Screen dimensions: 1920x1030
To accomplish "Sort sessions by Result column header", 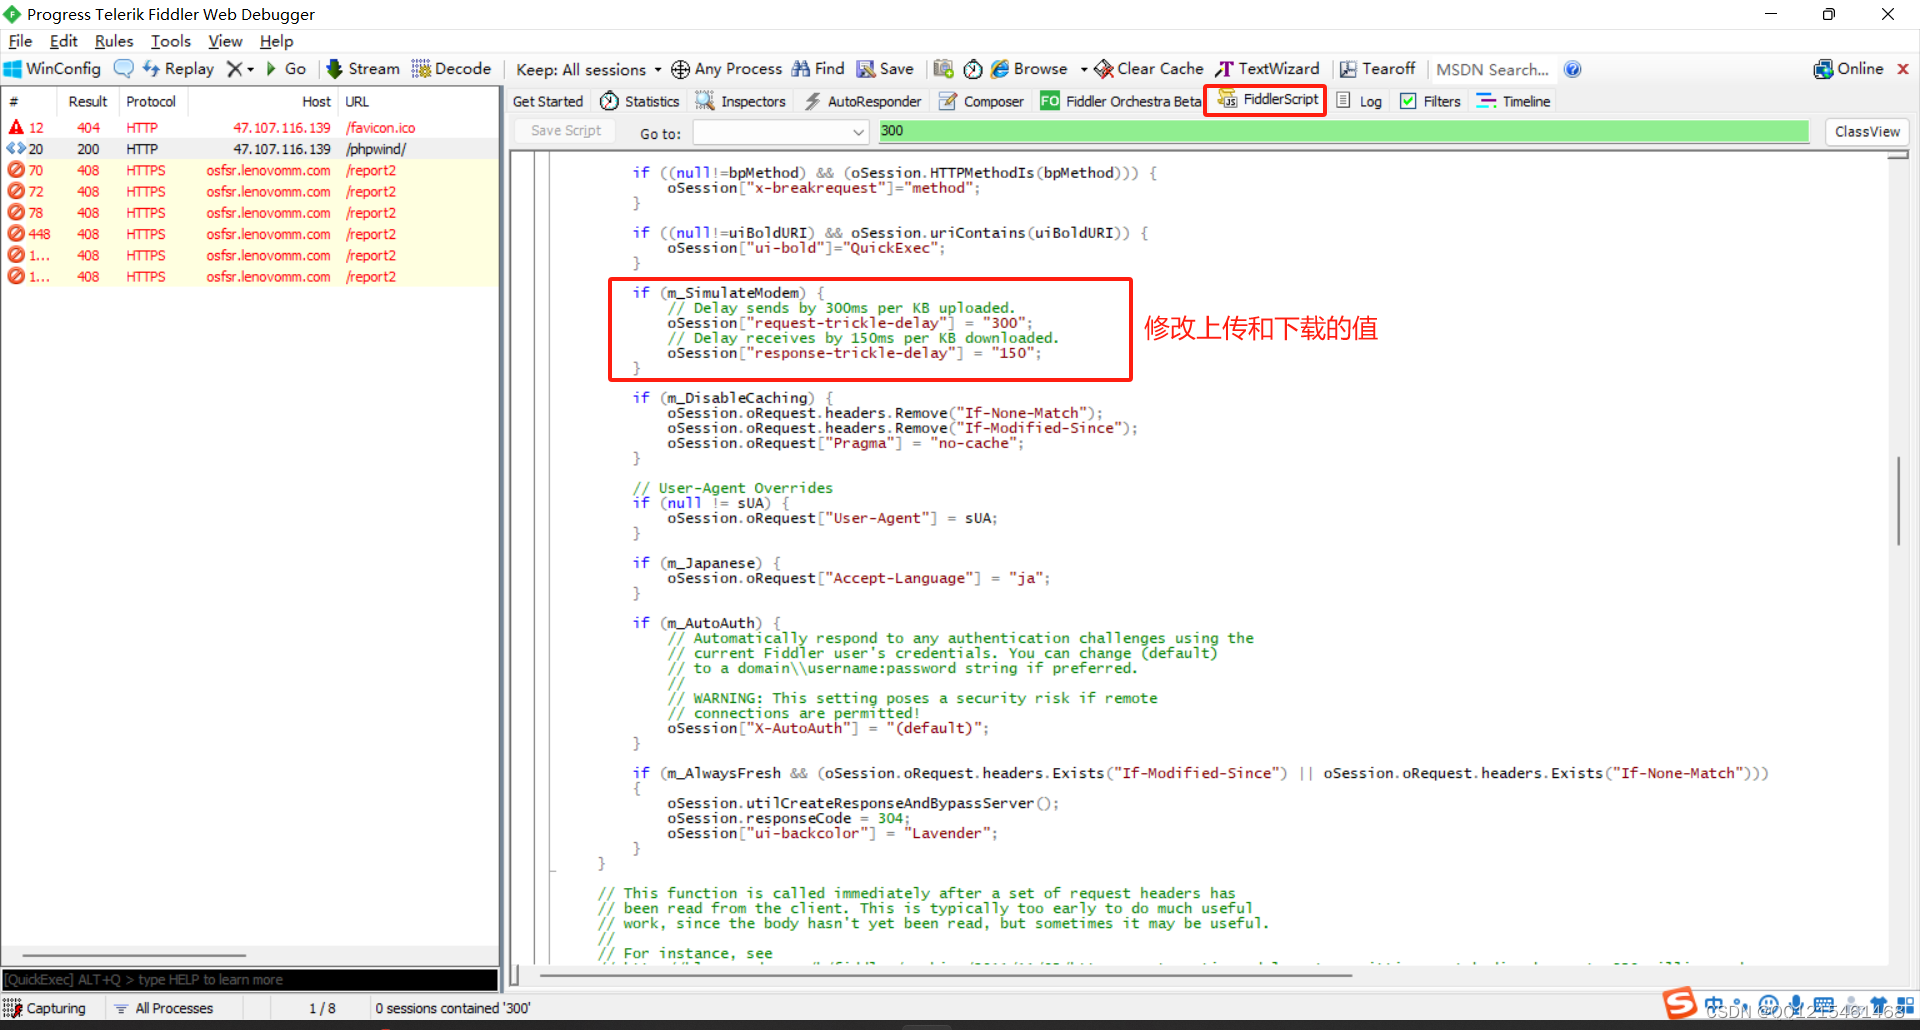I will [x=88, y=102].
